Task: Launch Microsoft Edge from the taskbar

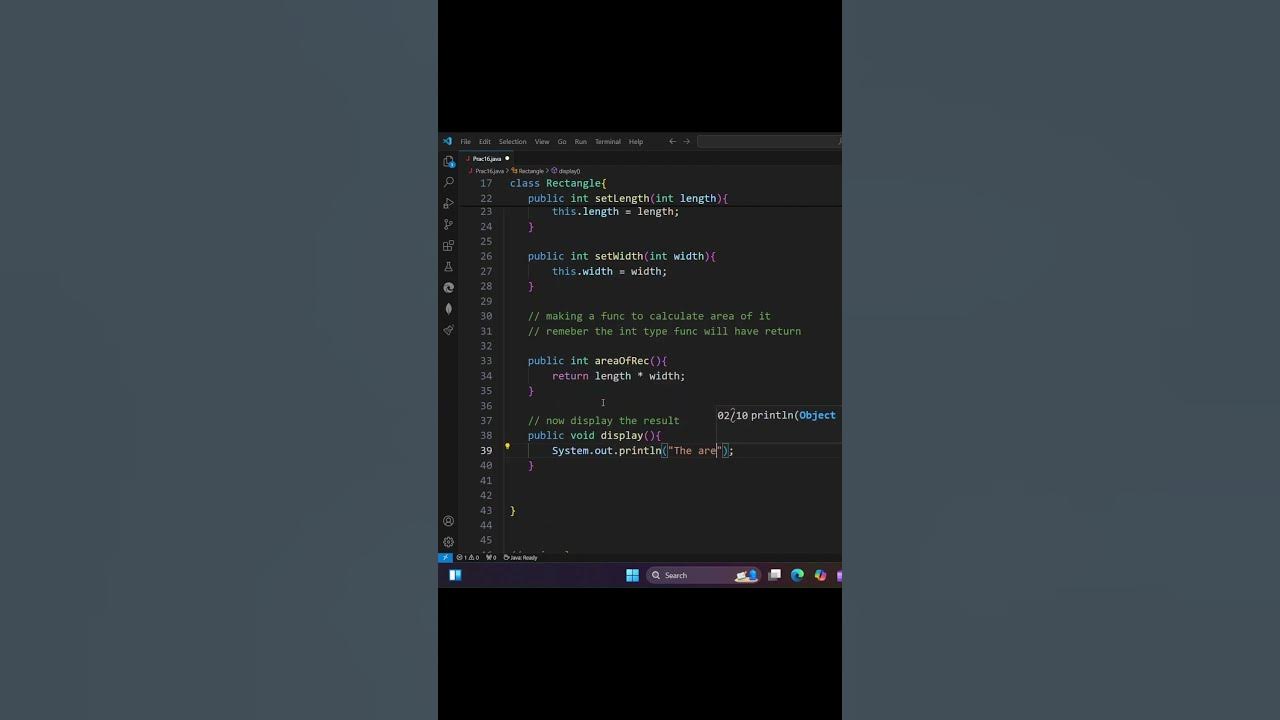Action: pos(797,575)
